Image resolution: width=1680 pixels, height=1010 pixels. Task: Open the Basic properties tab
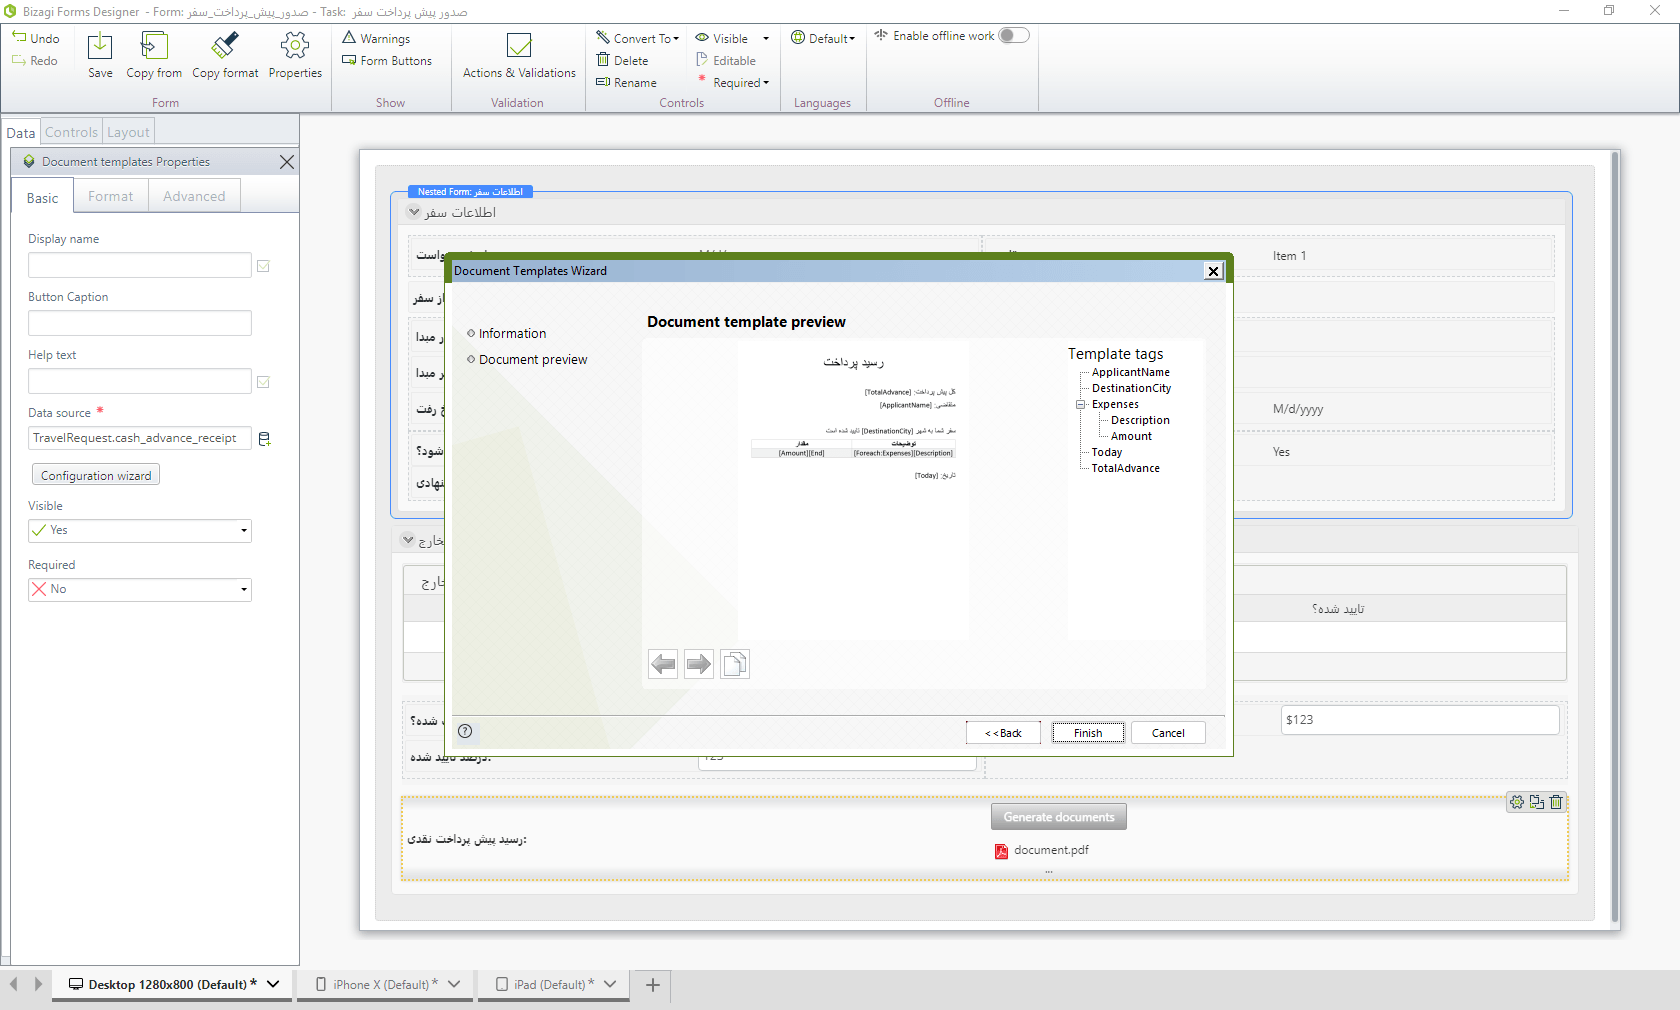pyautogui.click(x=43, y=197)
